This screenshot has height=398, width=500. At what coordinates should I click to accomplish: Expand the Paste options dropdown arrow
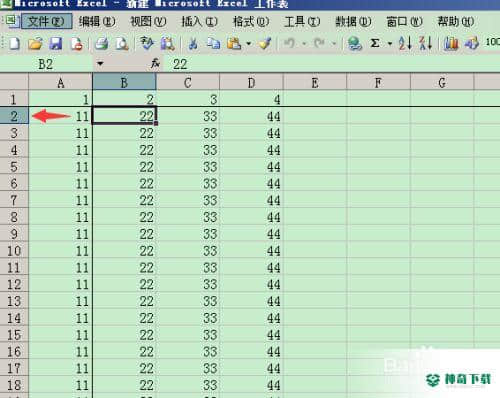pyautogui.click(x=249, y=44)
